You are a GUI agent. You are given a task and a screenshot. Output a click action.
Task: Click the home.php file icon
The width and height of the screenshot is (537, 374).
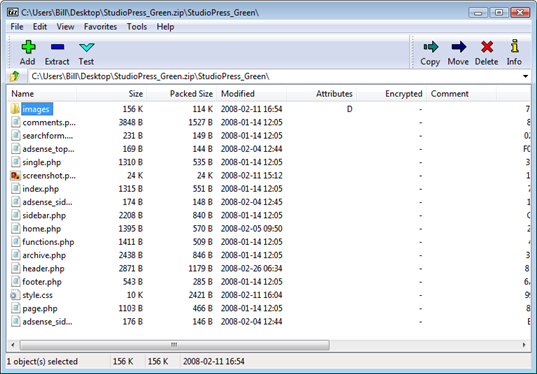pos(15,228)
